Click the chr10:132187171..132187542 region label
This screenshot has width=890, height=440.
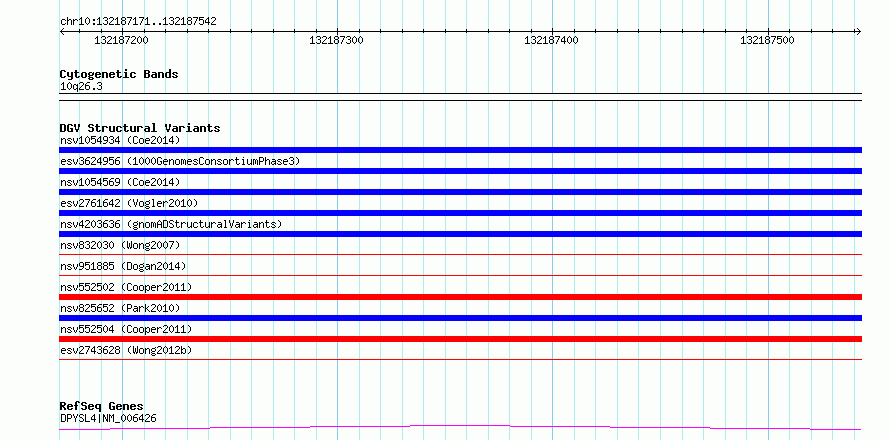138,22
